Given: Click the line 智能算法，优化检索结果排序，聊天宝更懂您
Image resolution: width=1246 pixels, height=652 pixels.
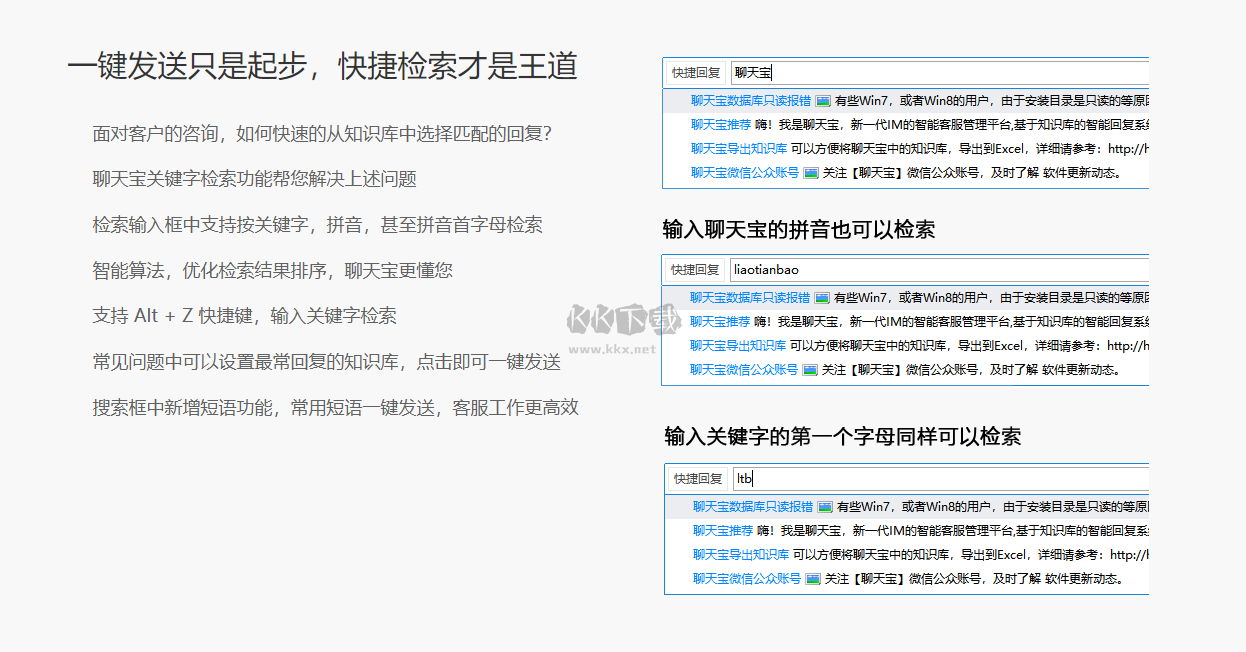Looking at the screenshot, I should [272, 271].
